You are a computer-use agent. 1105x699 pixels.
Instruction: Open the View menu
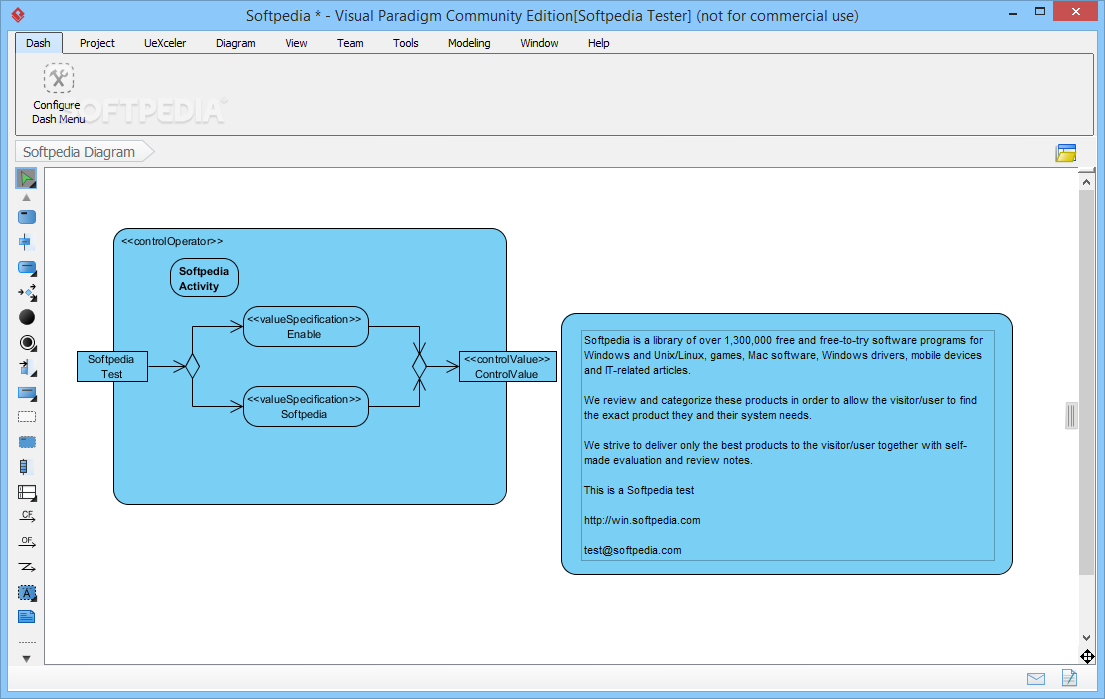coord(296,43)
